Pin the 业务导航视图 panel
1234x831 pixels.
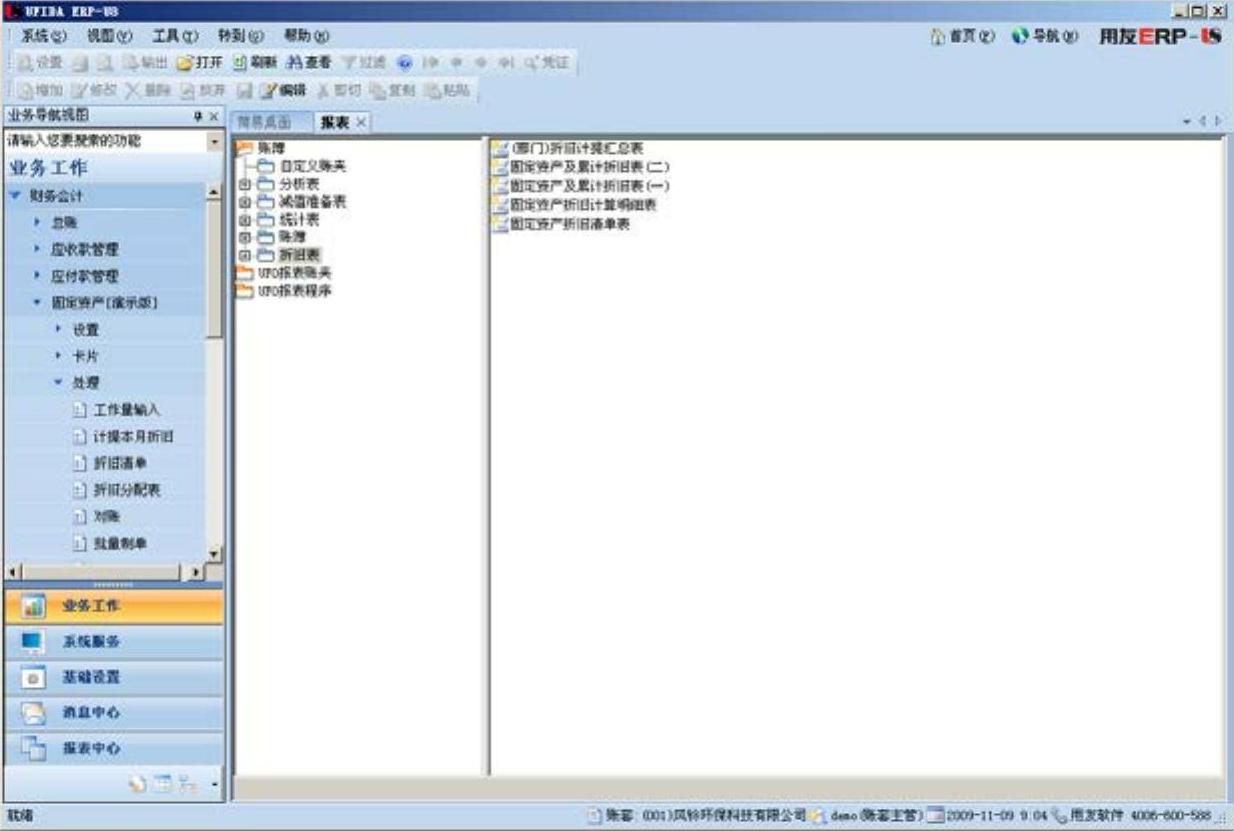(x=198, y=117)
